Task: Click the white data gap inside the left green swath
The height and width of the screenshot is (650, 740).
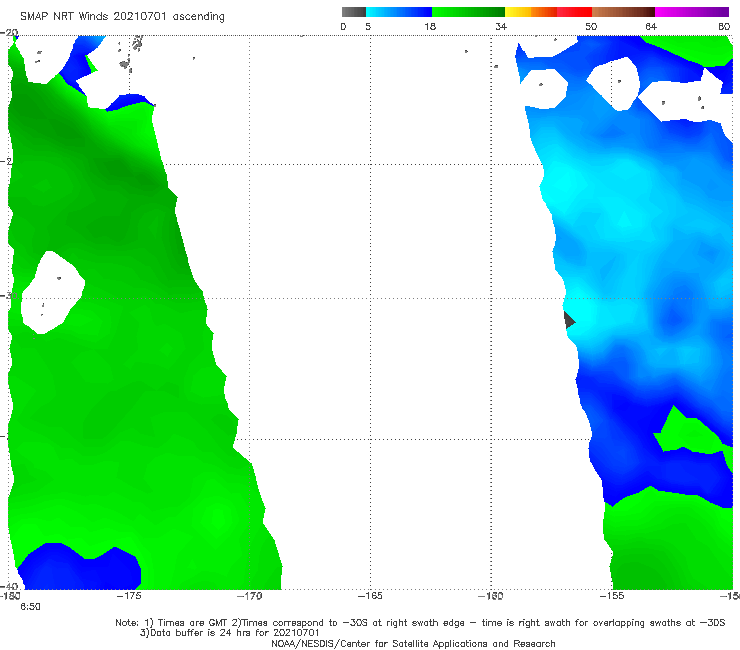Action: (52, 293)
